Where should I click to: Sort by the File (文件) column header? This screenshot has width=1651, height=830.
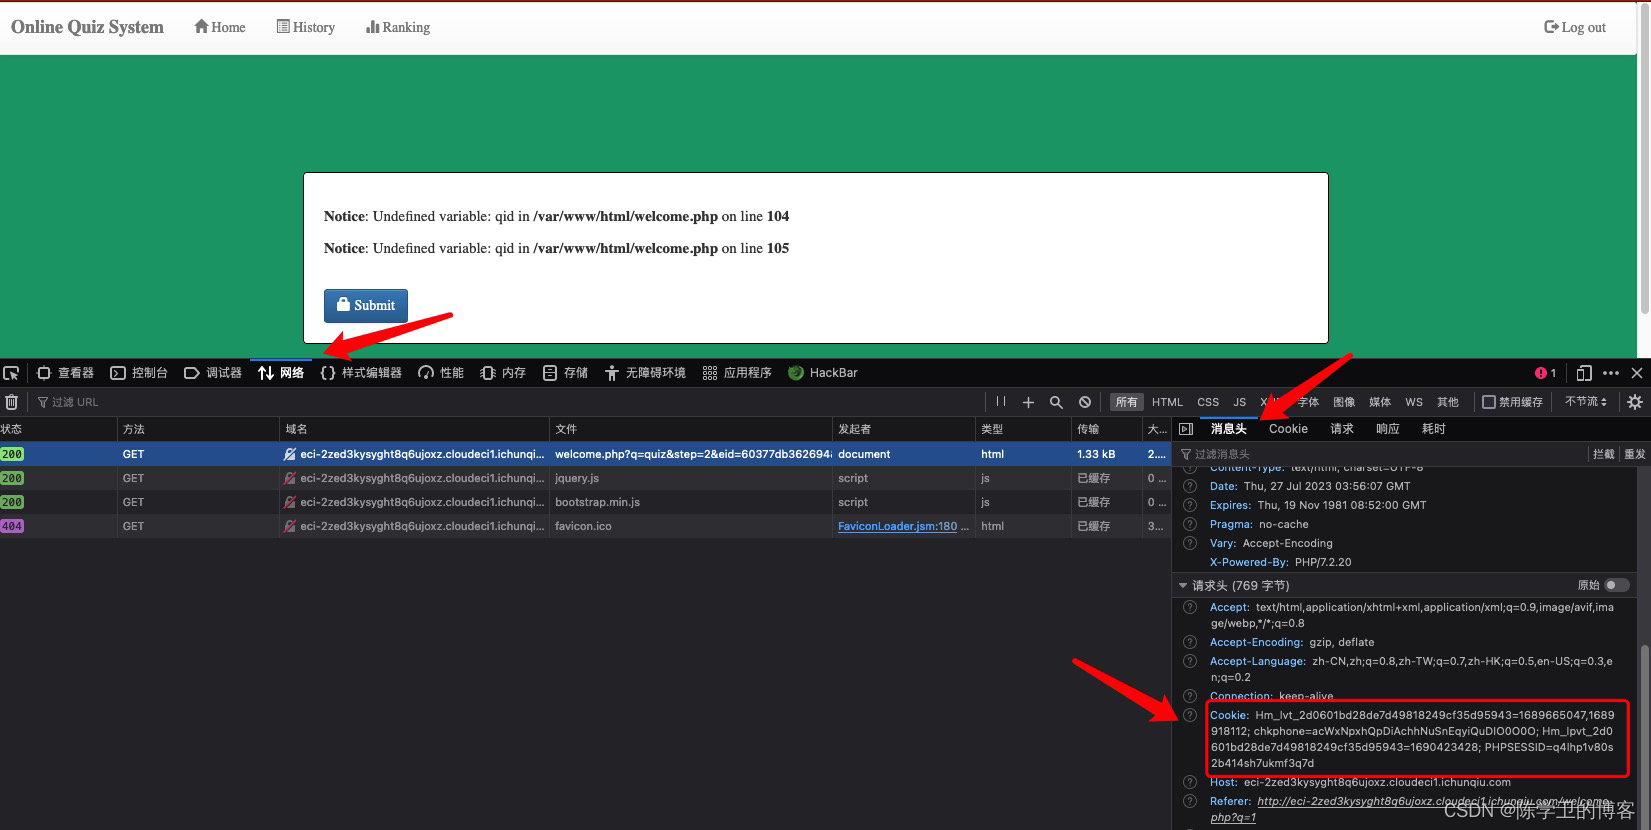point(691,429)
